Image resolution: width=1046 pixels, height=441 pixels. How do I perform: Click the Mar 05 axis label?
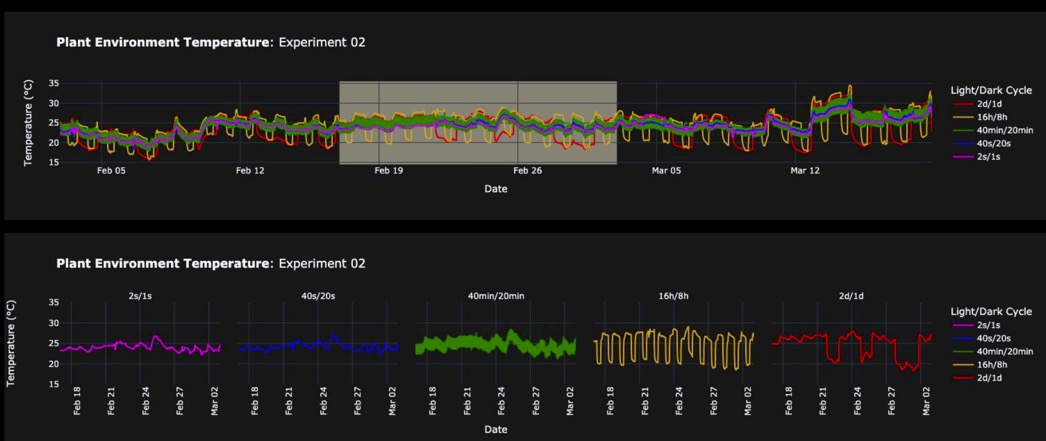(666, 171)
